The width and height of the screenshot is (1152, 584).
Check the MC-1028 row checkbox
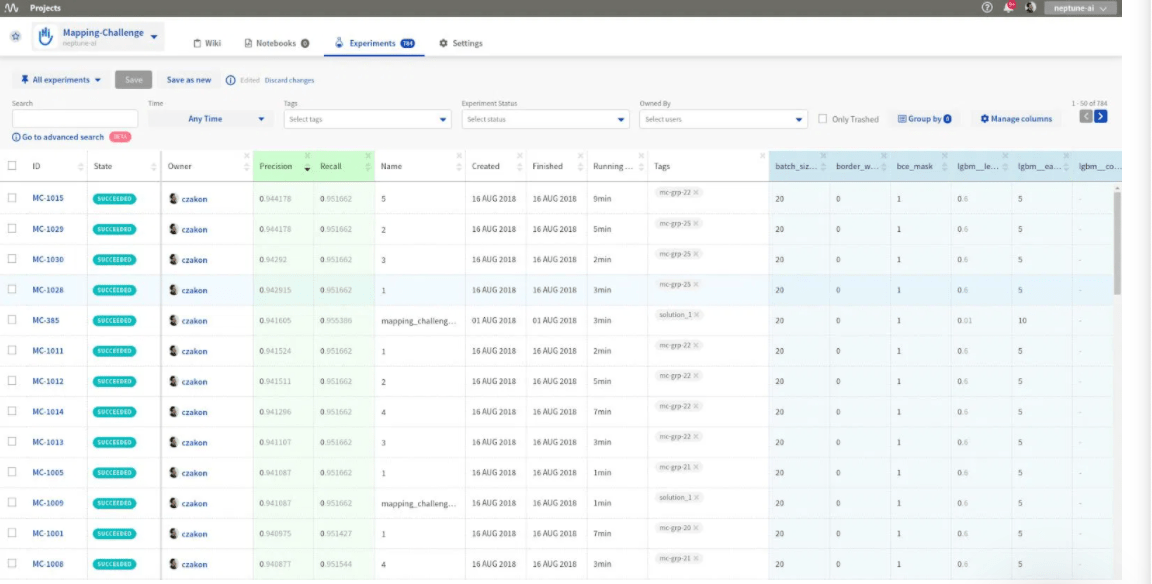click(12, 289)
